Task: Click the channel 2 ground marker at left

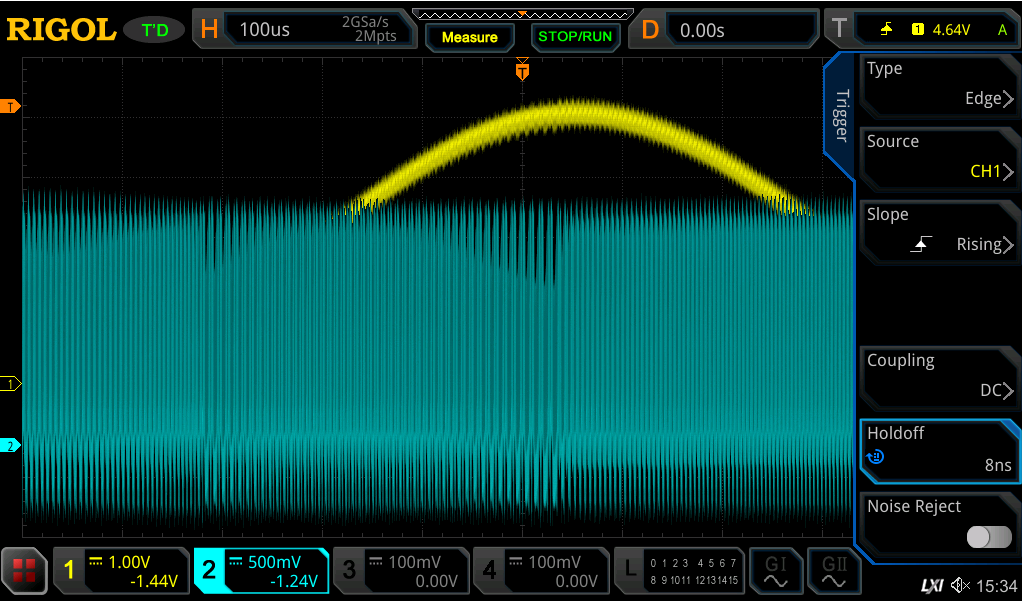Action: click(x=10, y=446)
